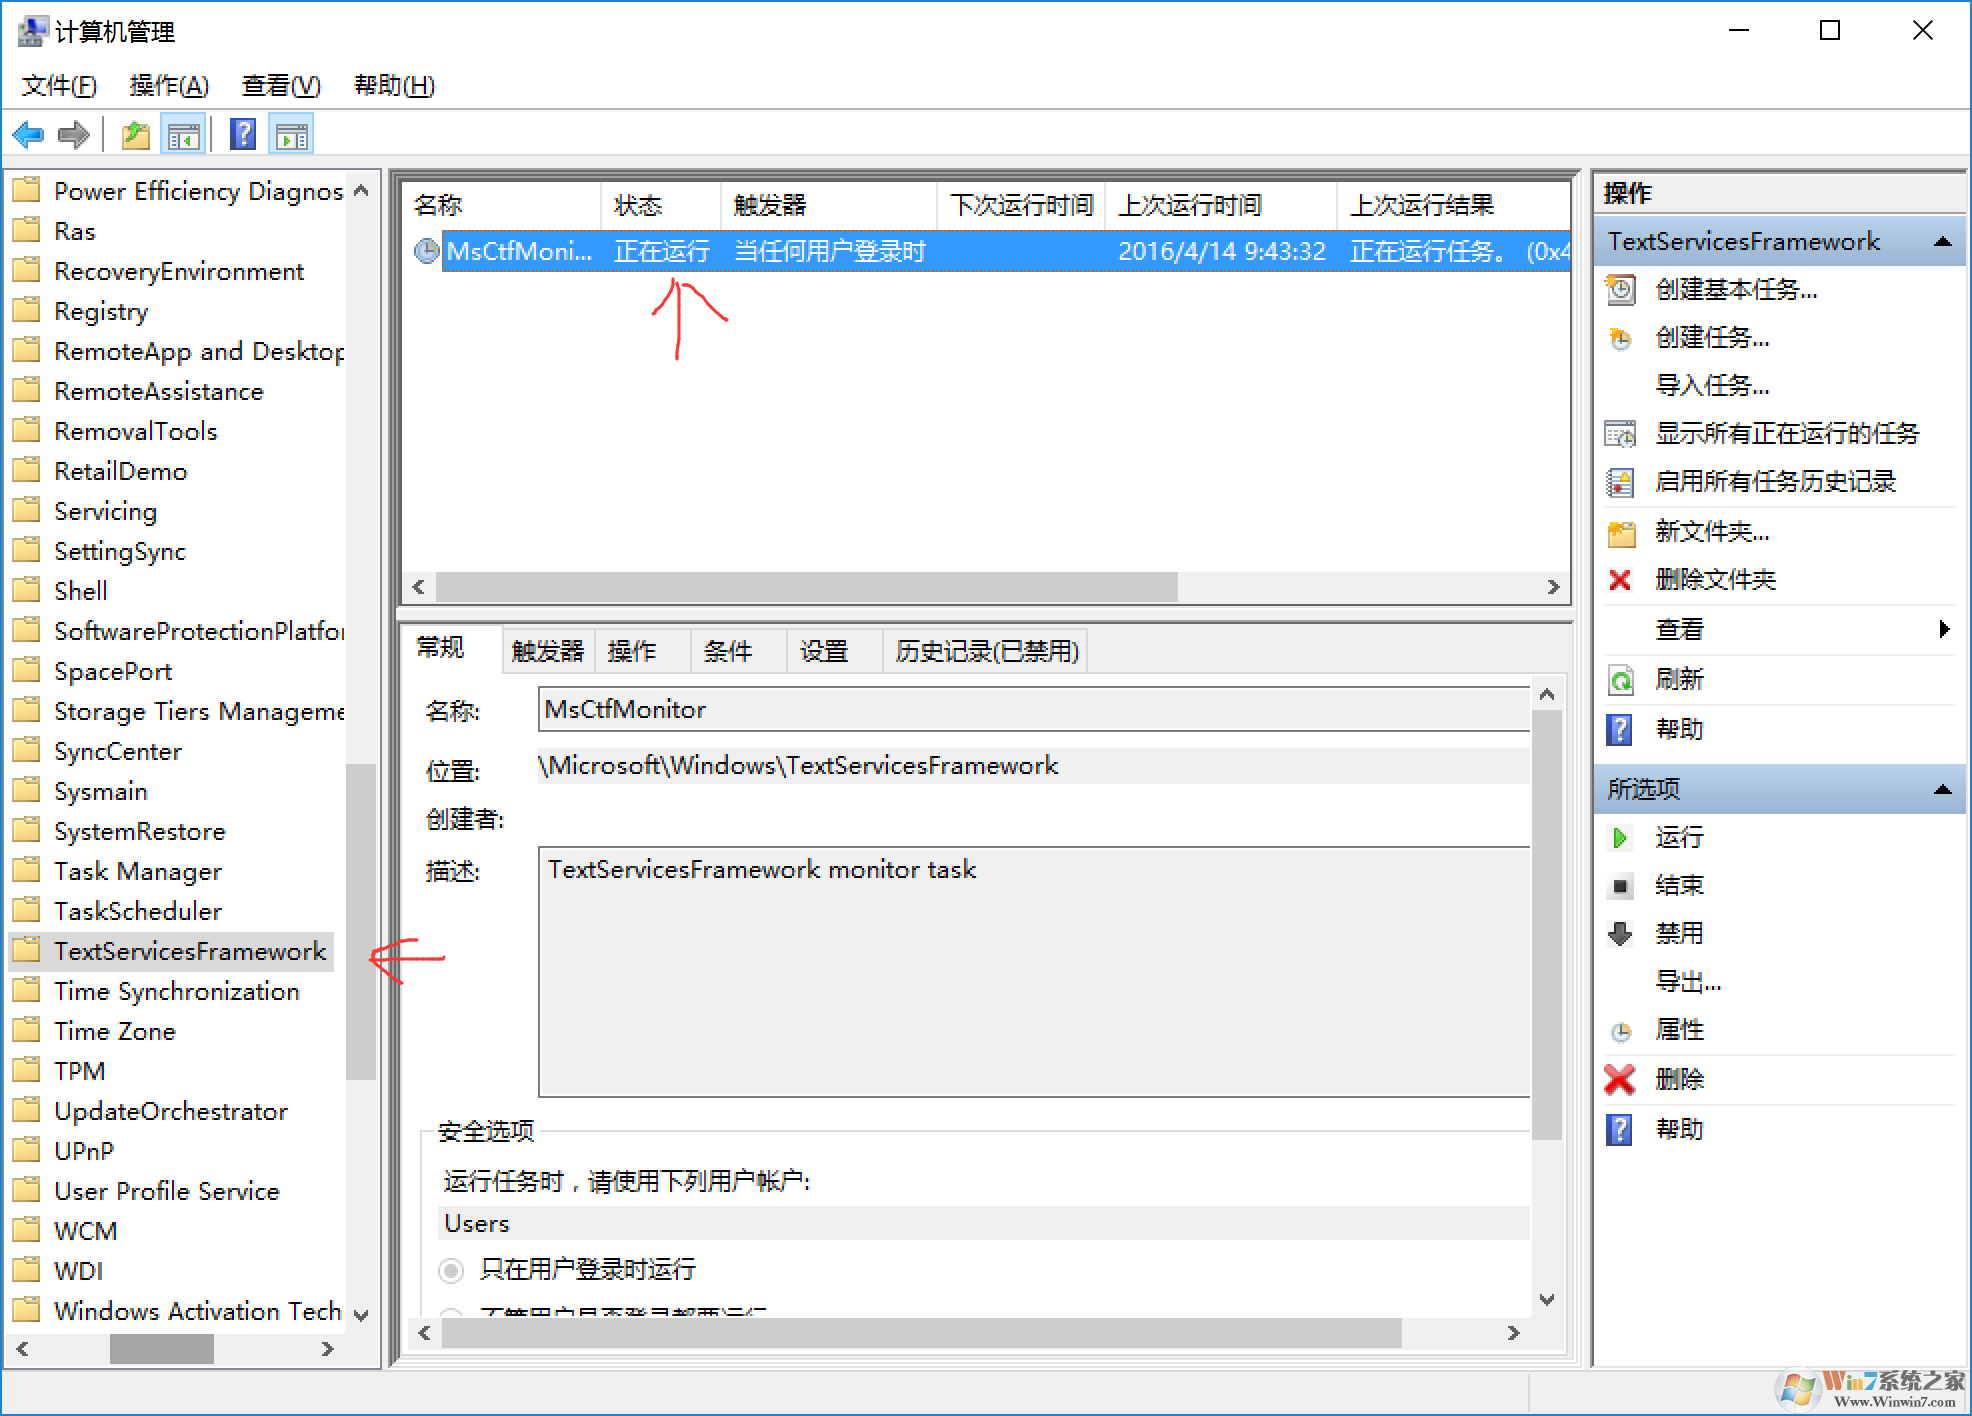Select the 不管用户是否登录都要运行 radio button
This screenshot has width=1972, height=1416.
[450, 1313]
